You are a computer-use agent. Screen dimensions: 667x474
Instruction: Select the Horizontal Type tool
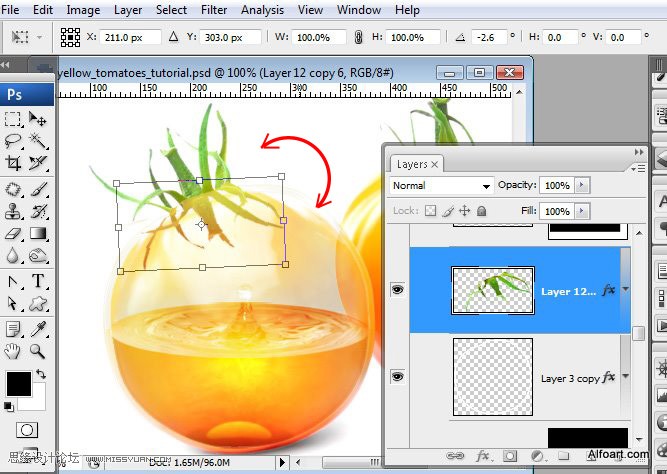[x=38, y=281]
